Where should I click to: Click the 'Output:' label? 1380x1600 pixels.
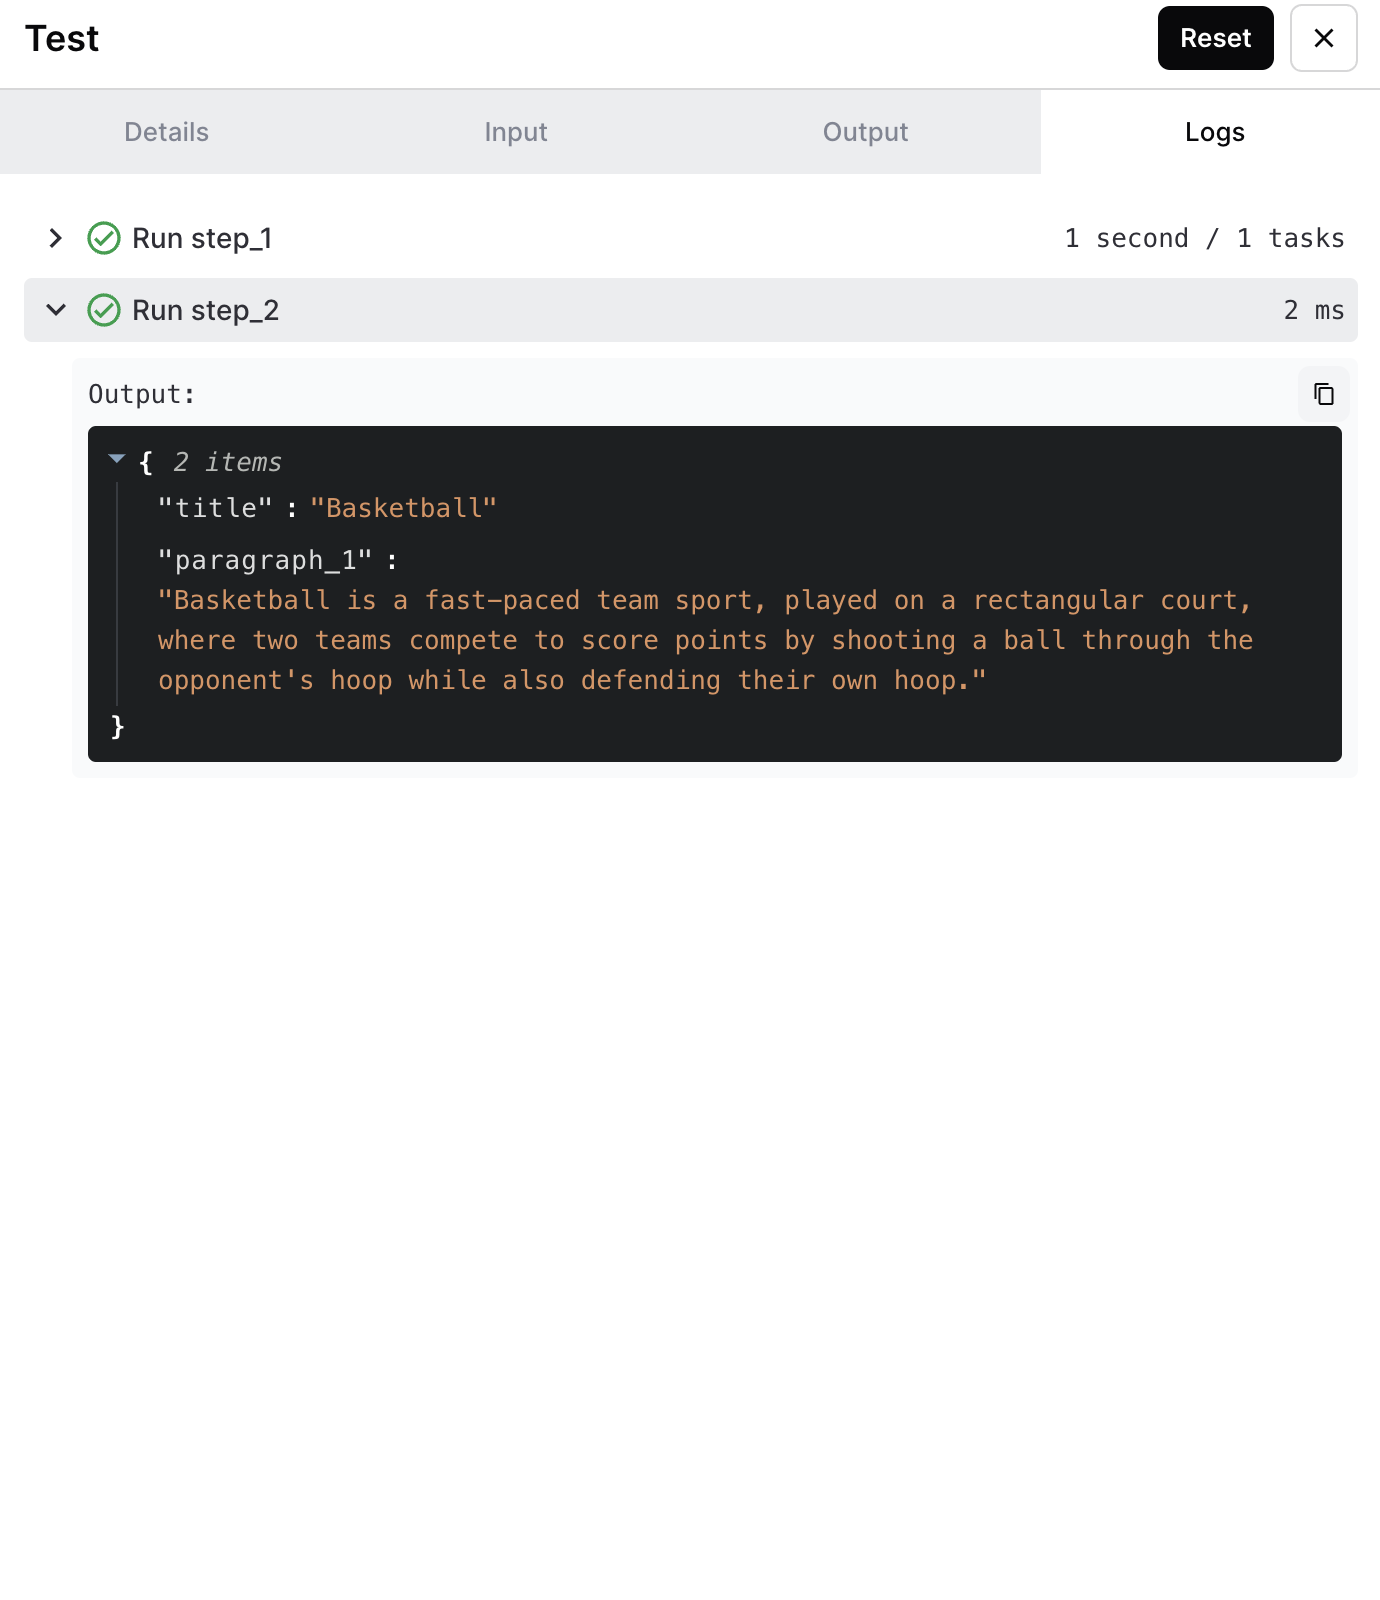pos(141,394)
